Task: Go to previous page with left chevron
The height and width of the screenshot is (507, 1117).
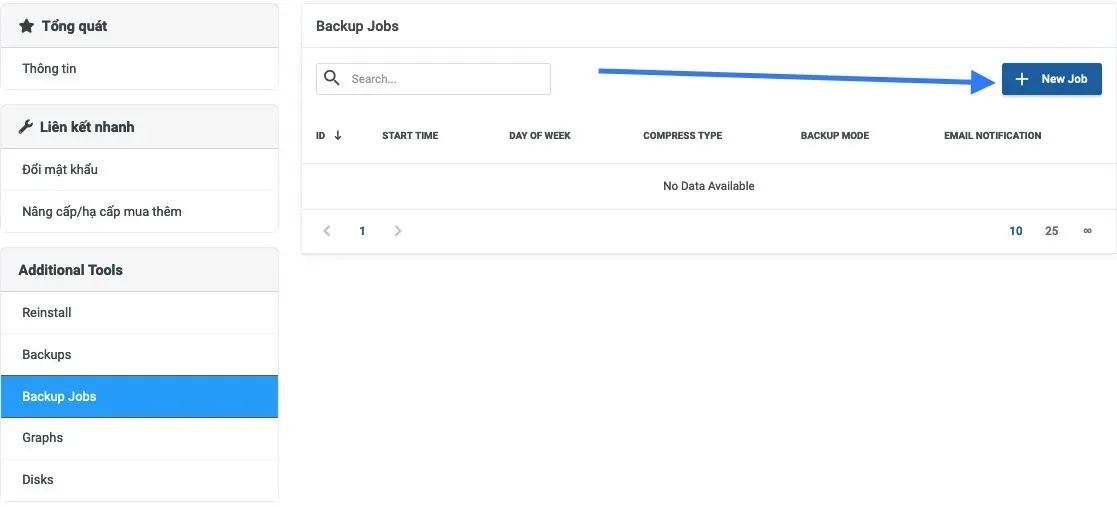Action: coord(327,231)
